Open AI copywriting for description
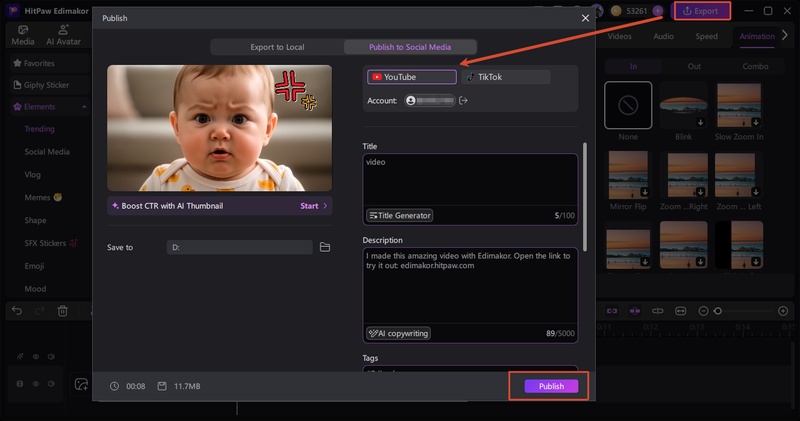The width and height of the screenshot is (800, 421). click(x=398, y=333)
